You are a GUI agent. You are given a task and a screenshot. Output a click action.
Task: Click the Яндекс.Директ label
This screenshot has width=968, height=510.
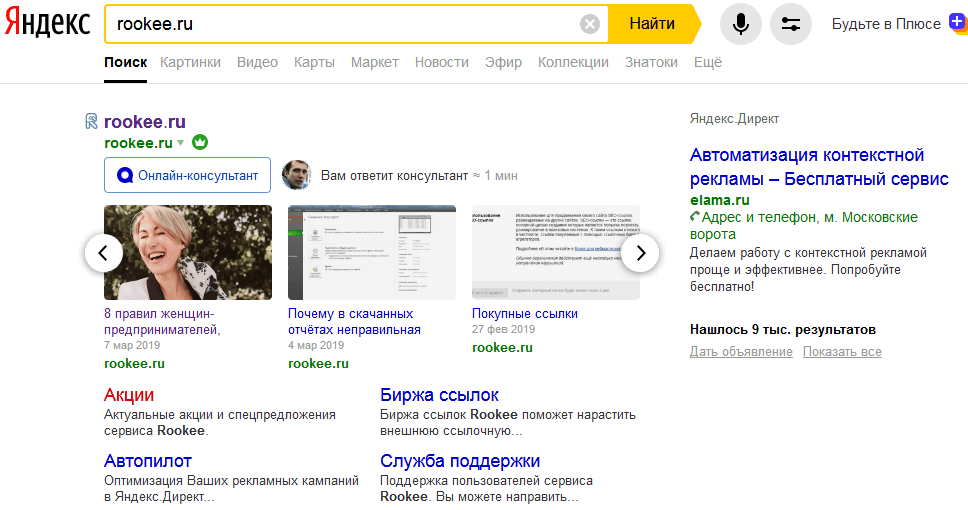(x=734, y=119)
